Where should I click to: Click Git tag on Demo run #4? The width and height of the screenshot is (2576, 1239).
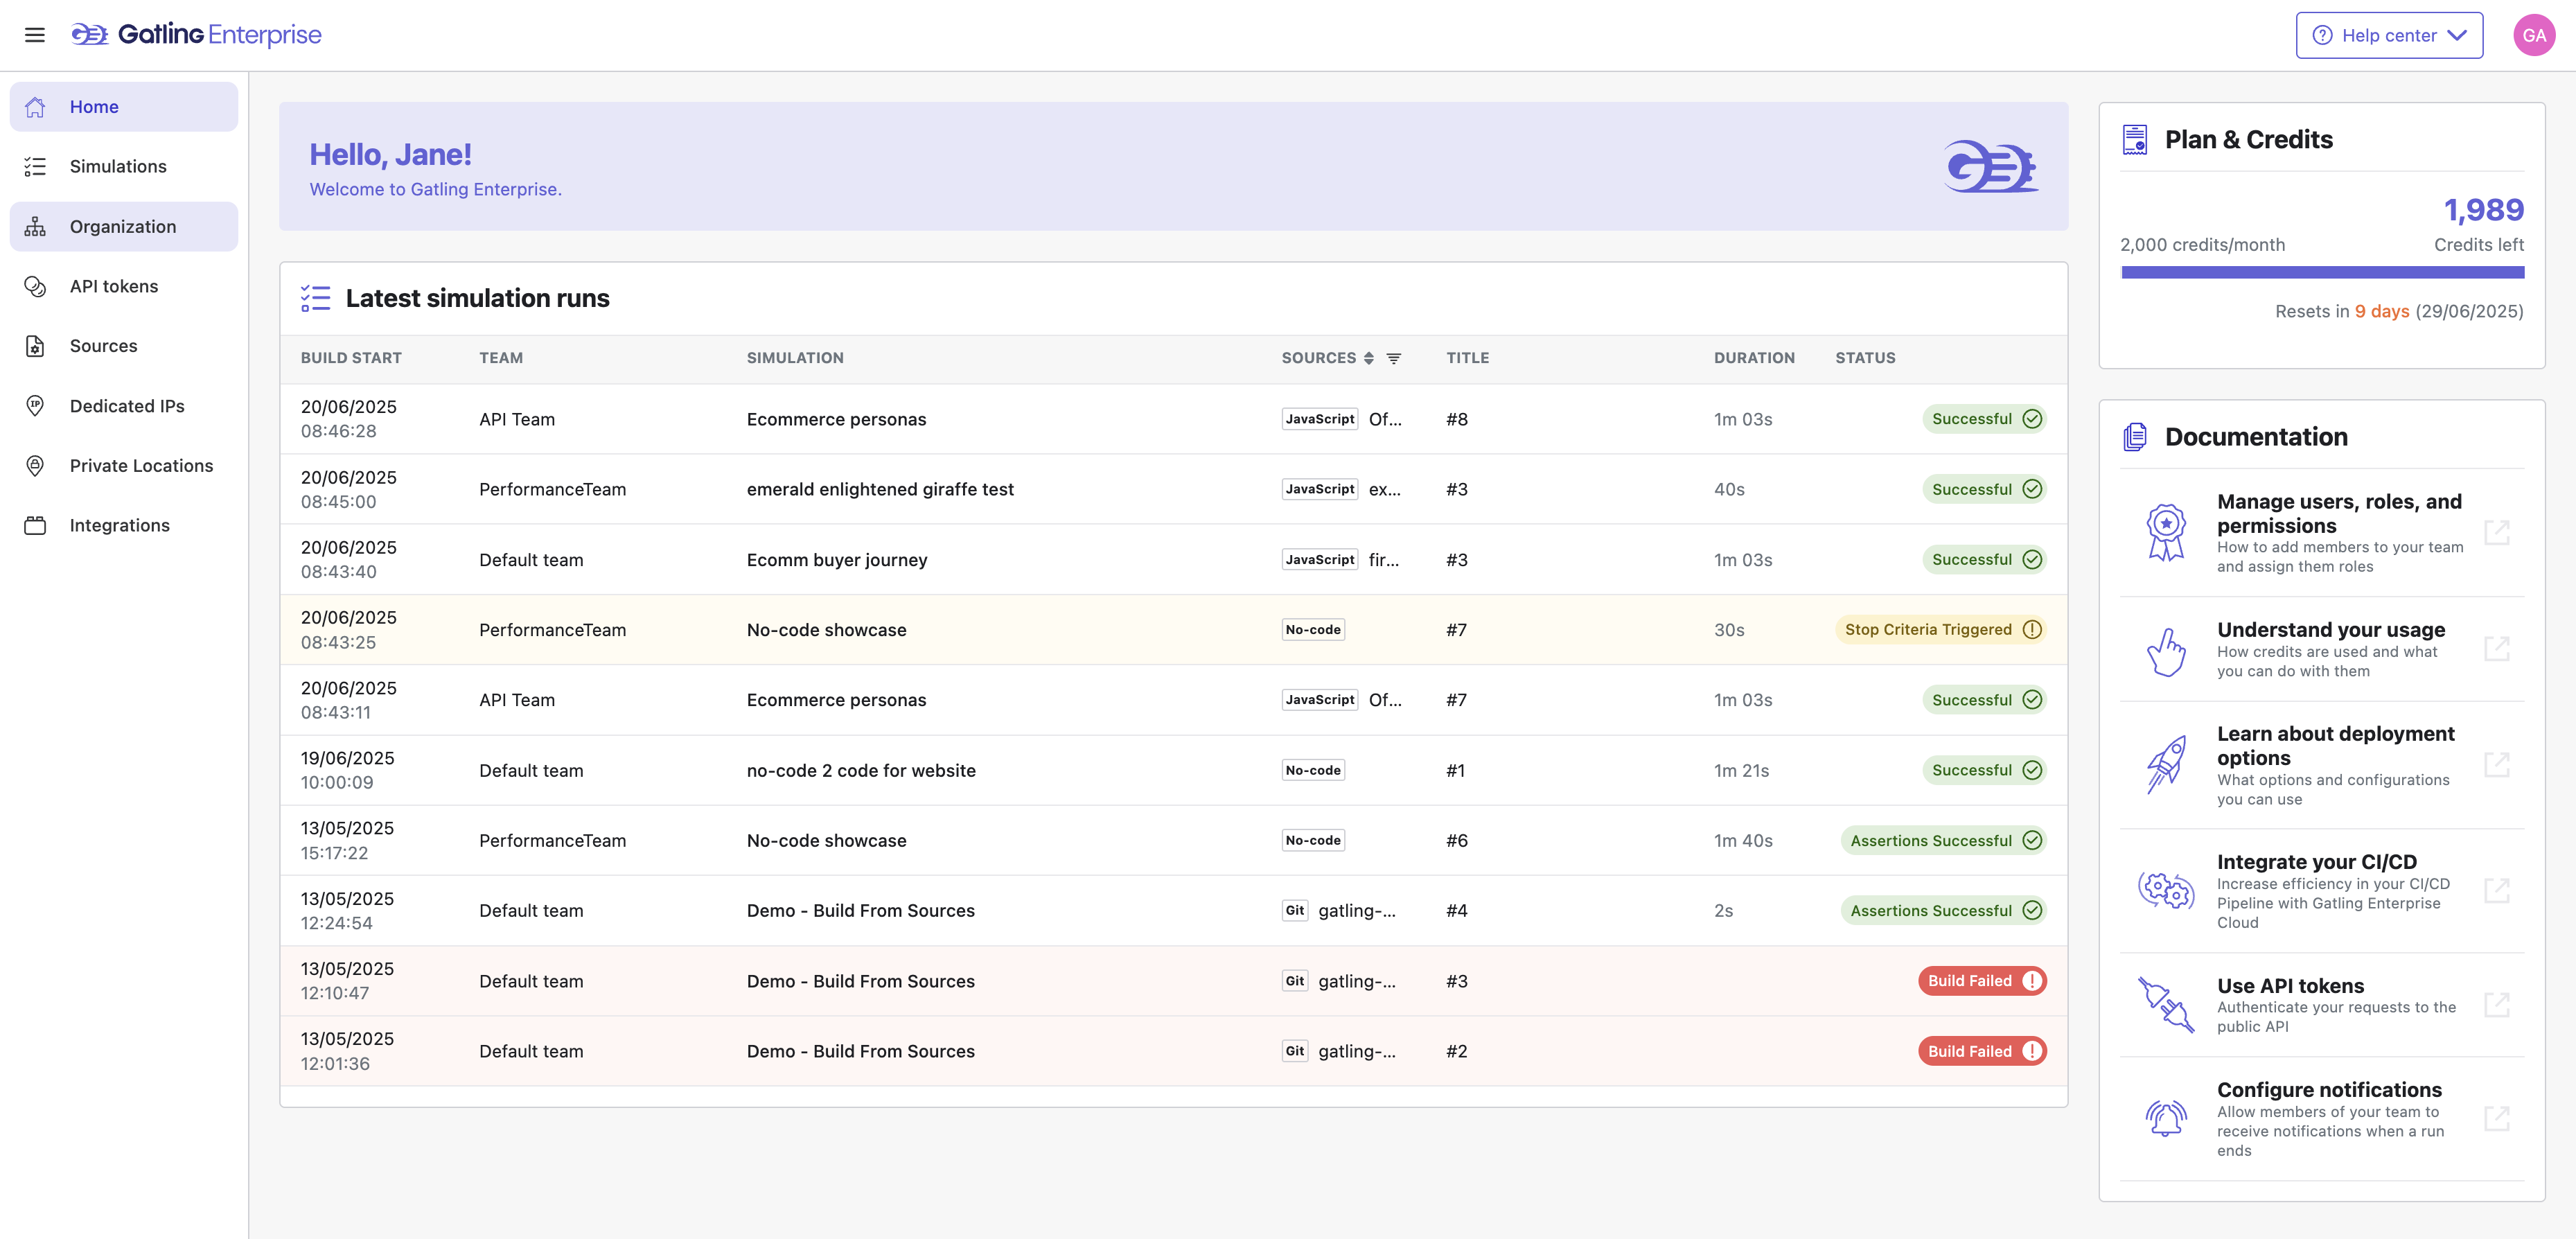[x=1294, y=911]
